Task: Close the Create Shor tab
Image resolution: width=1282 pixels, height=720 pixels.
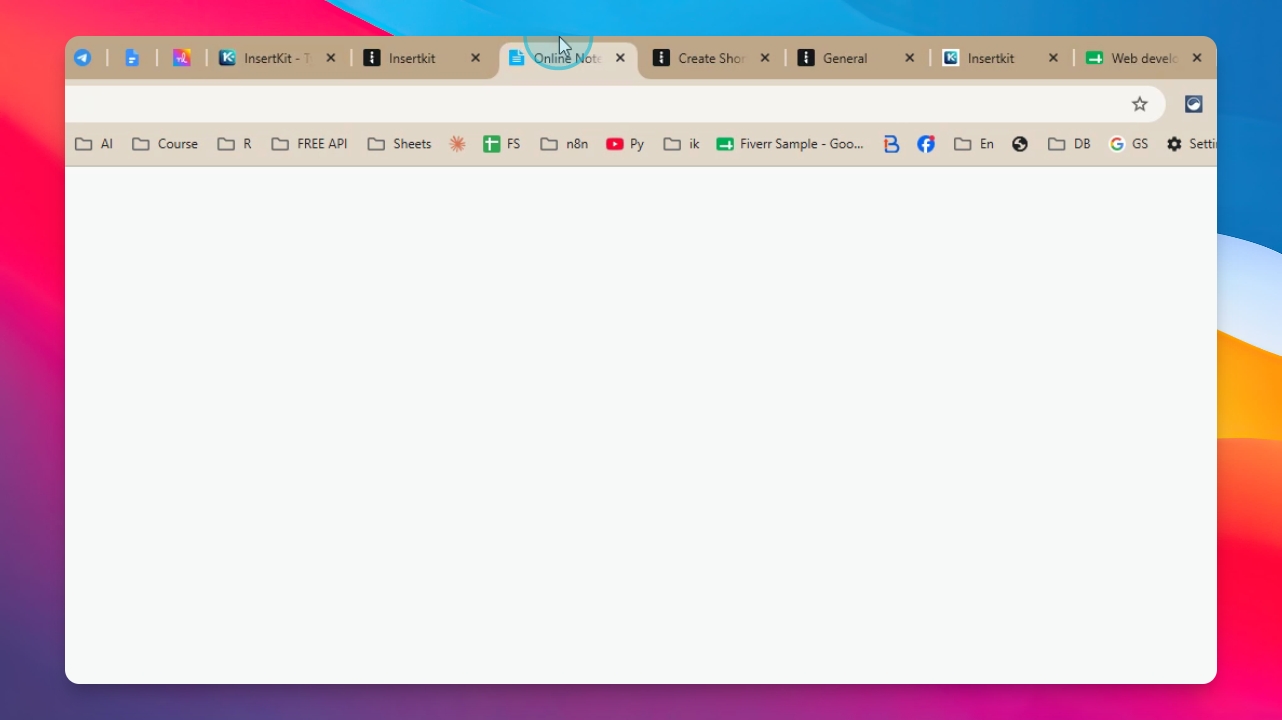Action: pos(765,58)
